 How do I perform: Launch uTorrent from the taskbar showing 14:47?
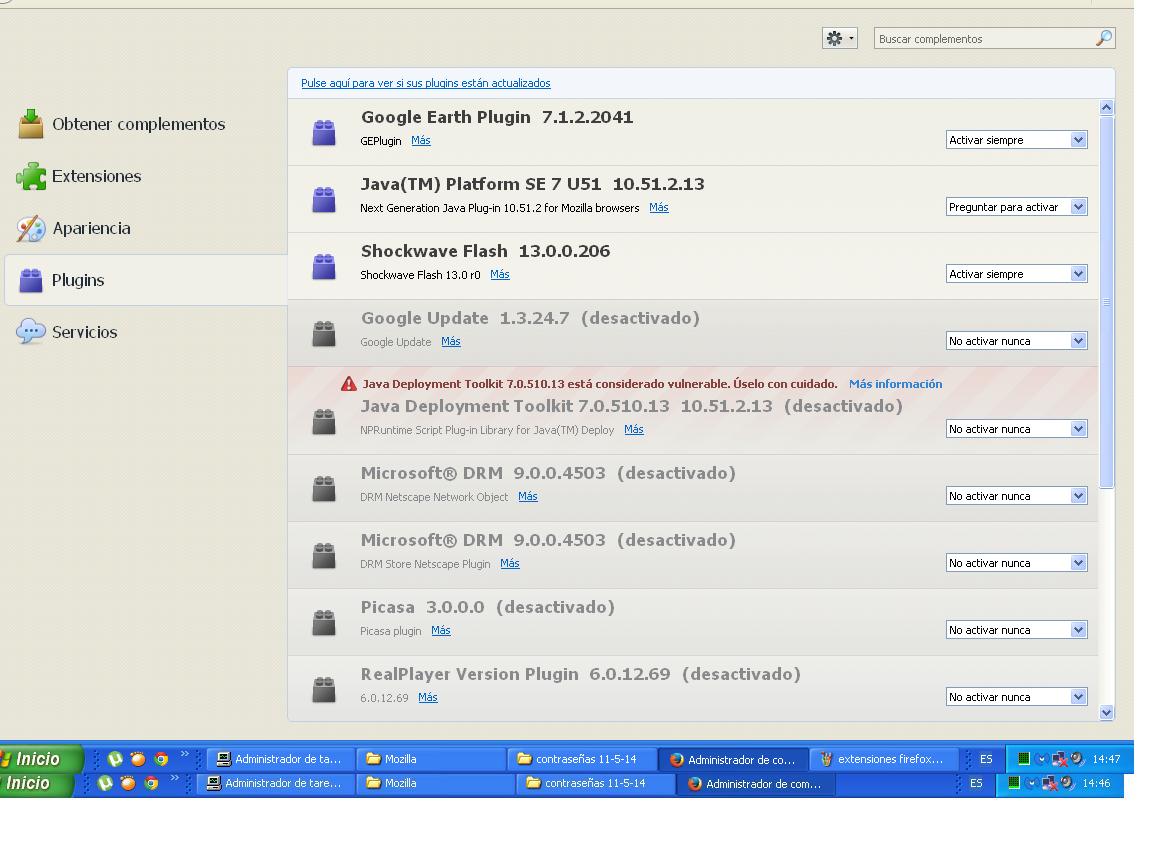point(115,759)
